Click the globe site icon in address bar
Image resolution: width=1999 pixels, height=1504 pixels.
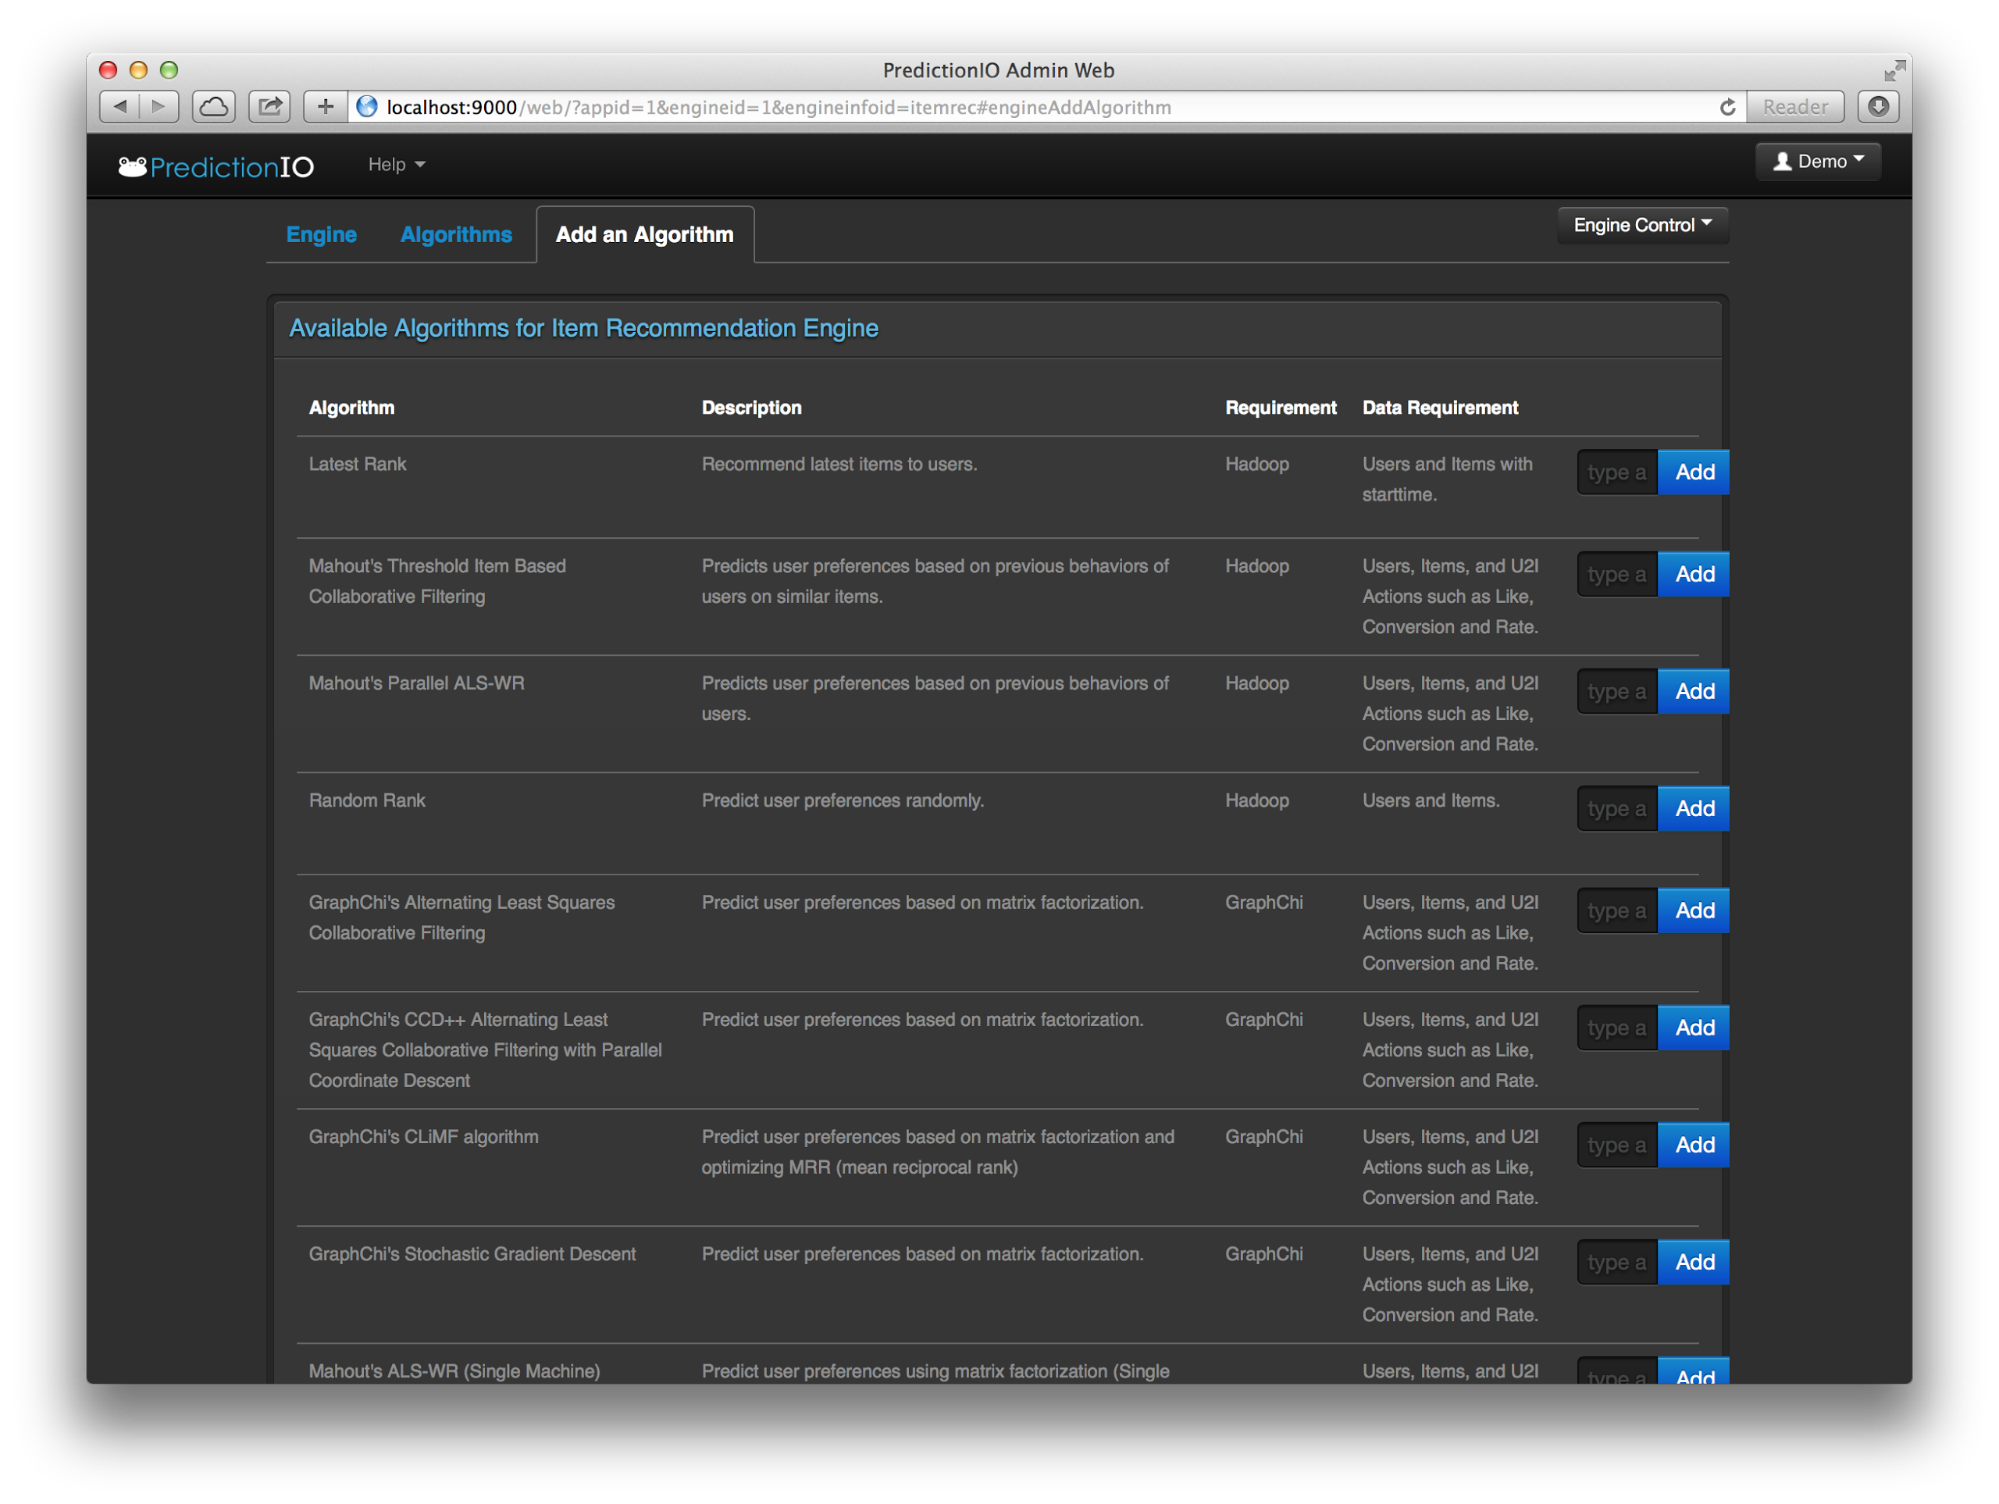(x=367, y=106)
